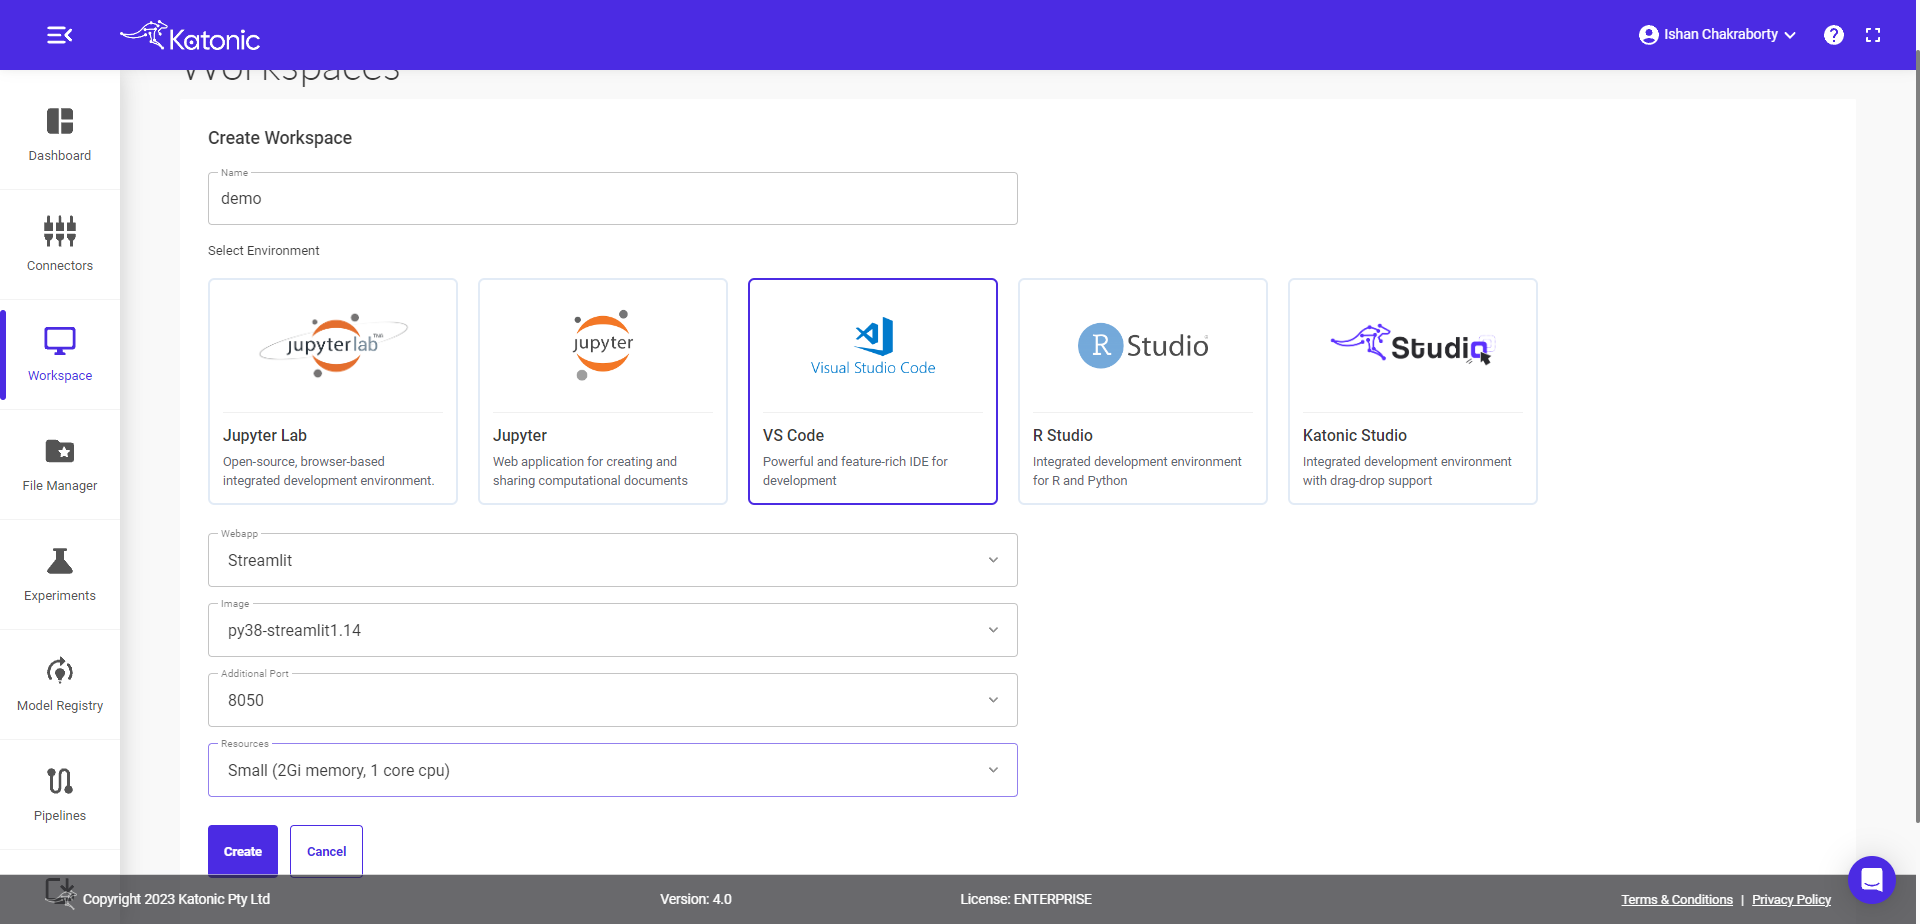
Task: Click the Copyright 2023 Katonic Pty Ltd text
Action: click(x=176, y=899)
